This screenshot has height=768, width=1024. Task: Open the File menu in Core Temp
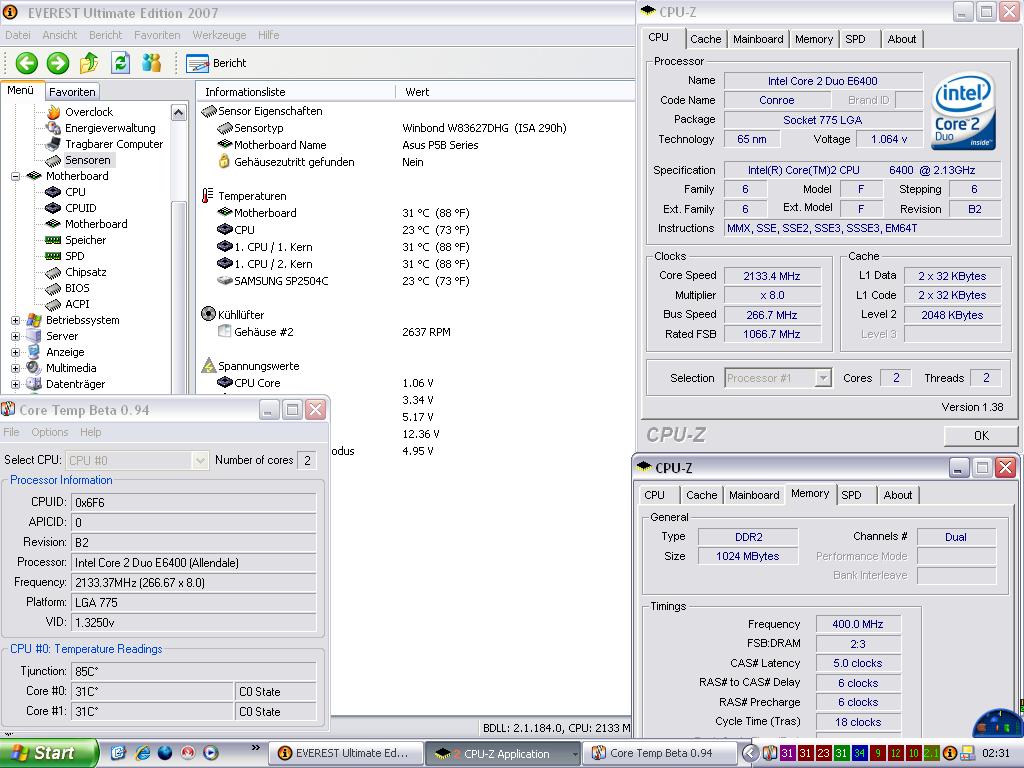(11, 432)
